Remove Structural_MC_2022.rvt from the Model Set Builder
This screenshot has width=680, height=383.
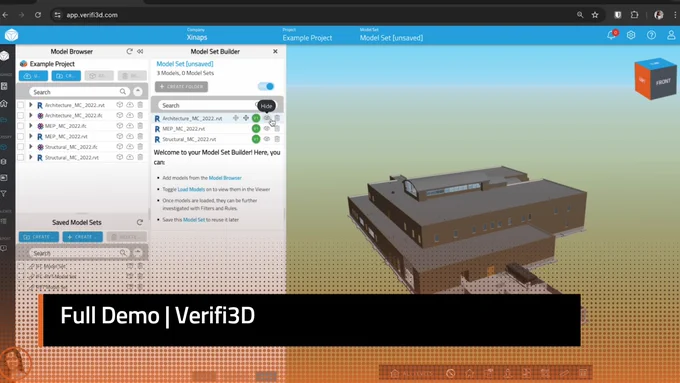[x=277, y=139]
